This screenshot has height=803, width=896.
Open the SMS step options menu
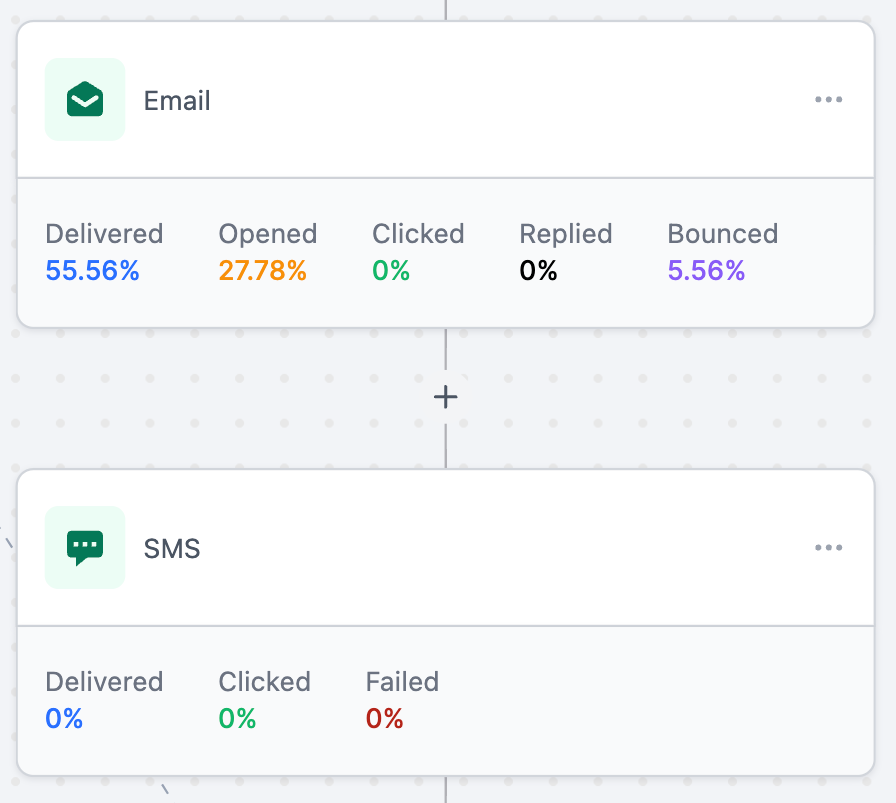pos(828,547)
